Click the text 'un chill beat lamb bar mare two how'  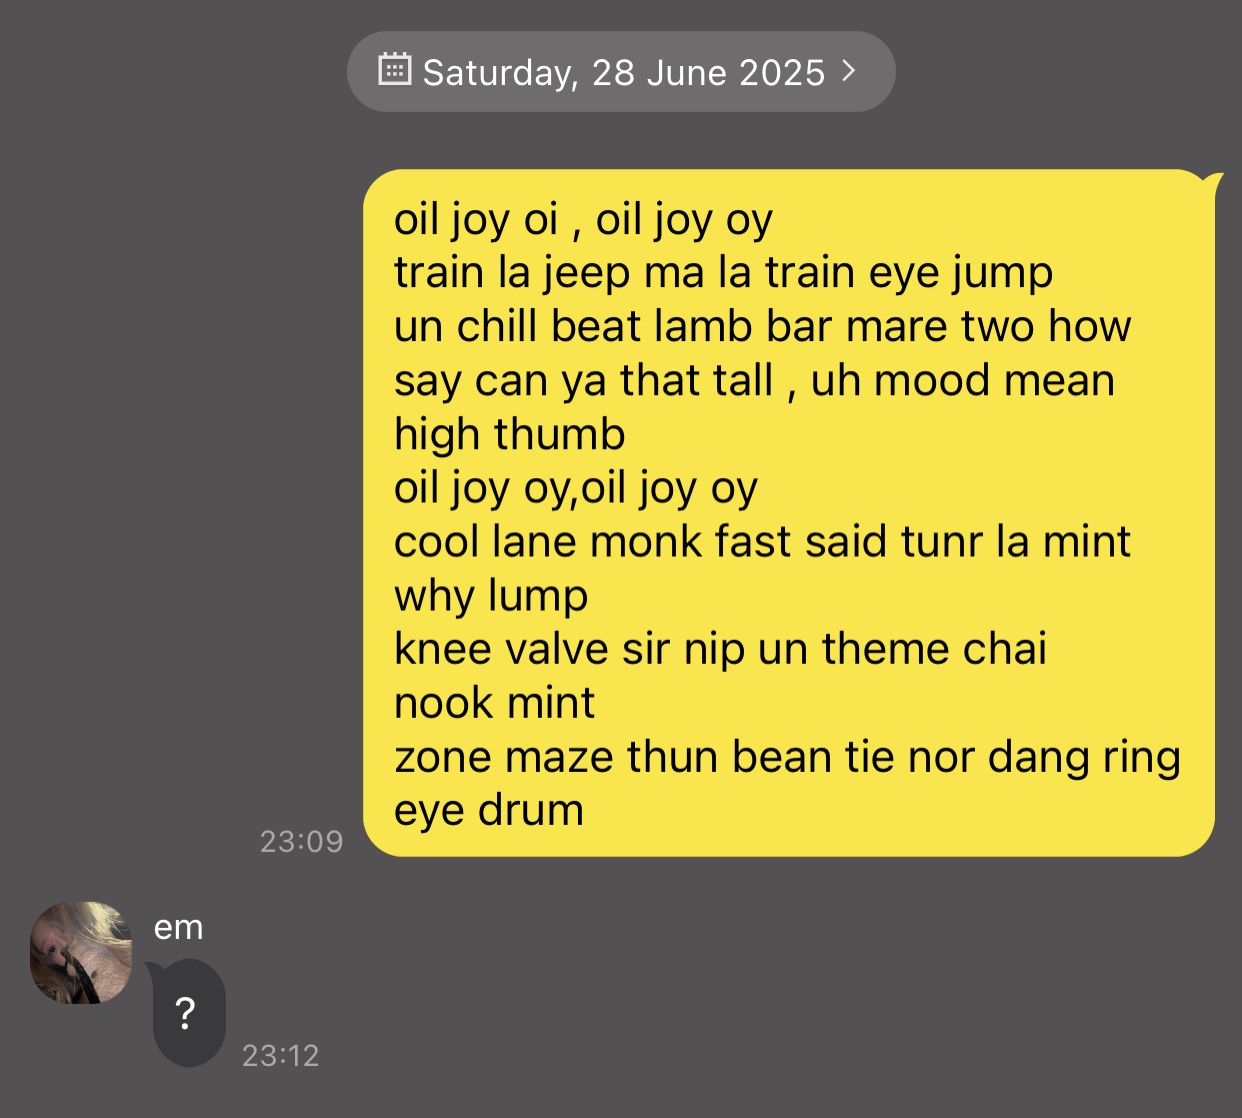[x=762, y=326]
